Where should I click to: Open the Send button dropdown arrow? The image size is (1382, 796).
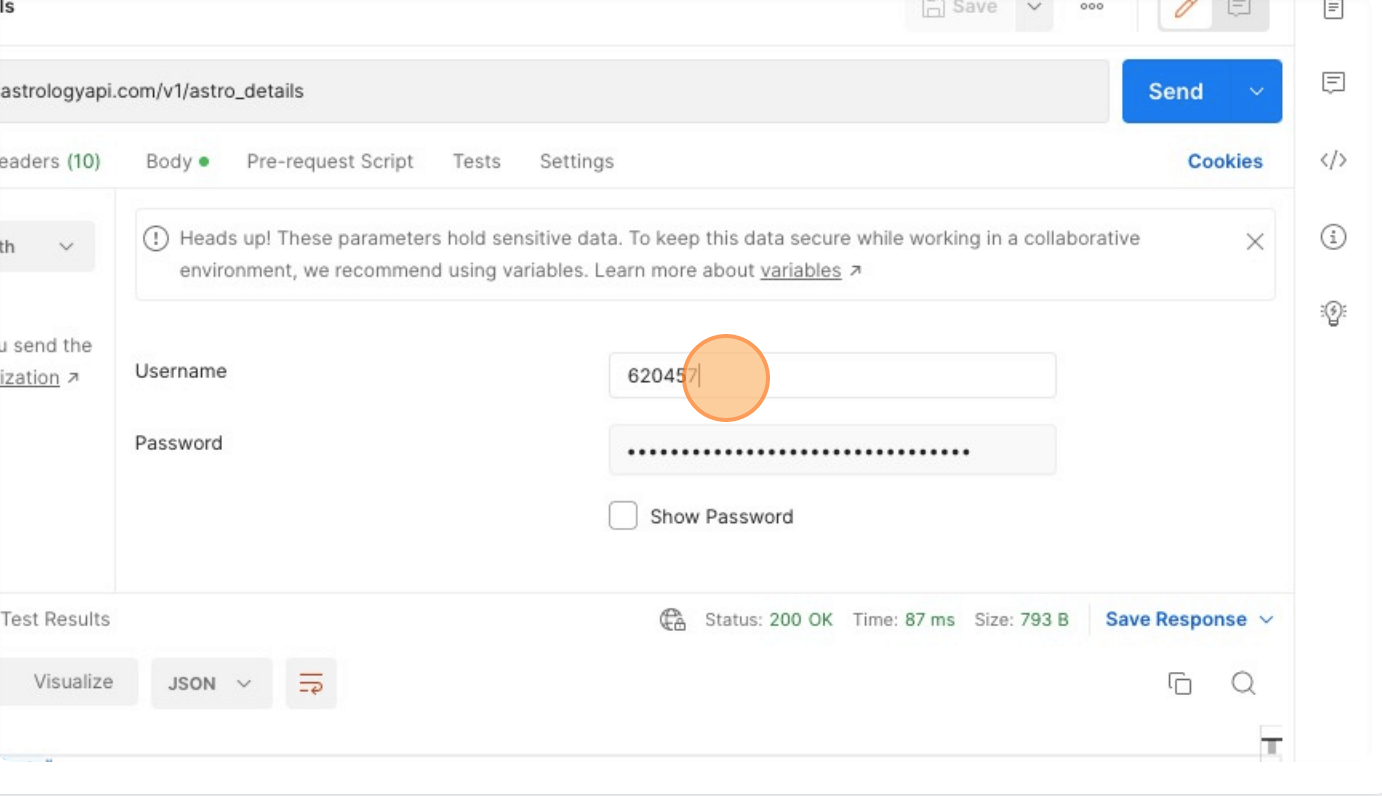pos(1257,91)
